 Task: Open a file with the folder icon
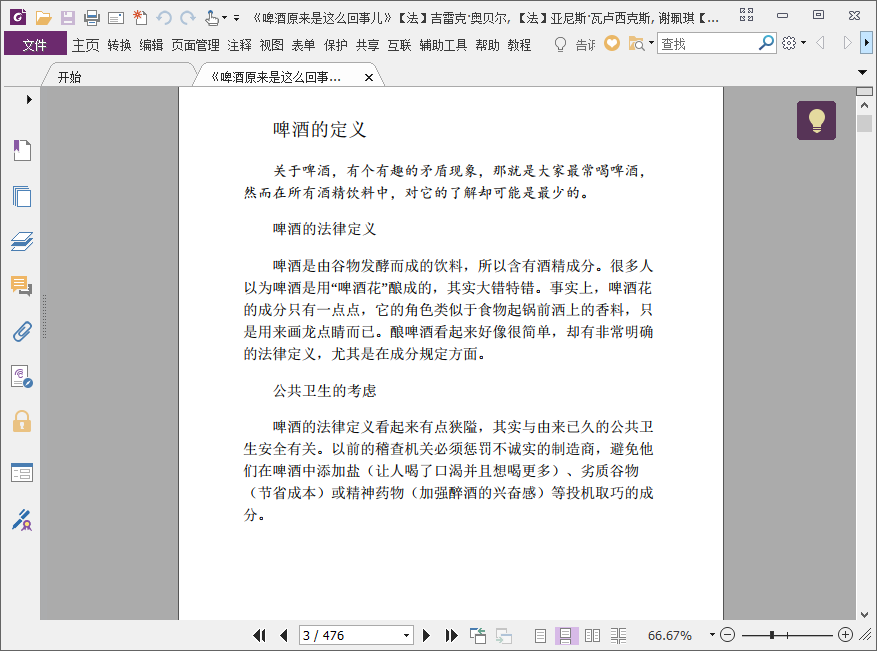point(43,18)
